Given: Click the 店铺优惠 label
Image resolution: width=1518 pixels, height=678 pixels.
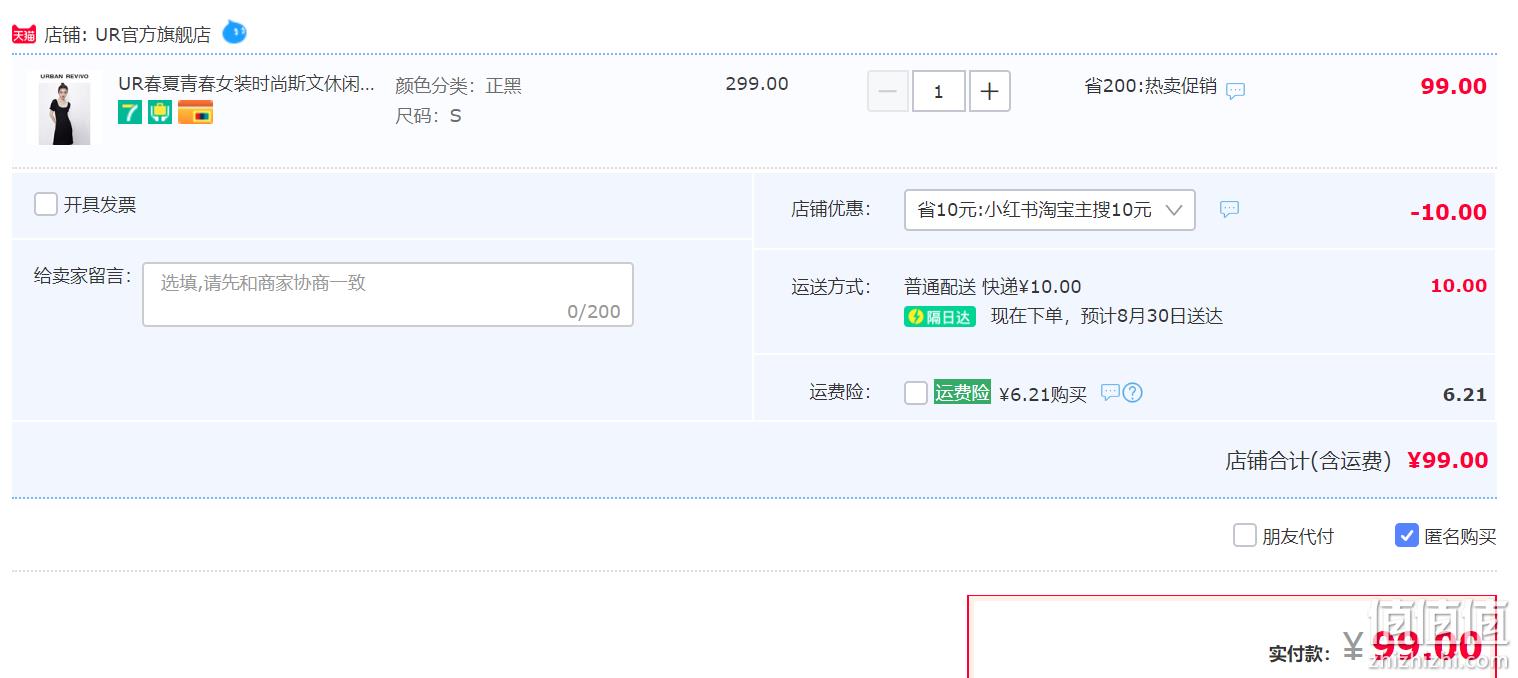Looking at the screenshot, I should [x=831, y=209].
